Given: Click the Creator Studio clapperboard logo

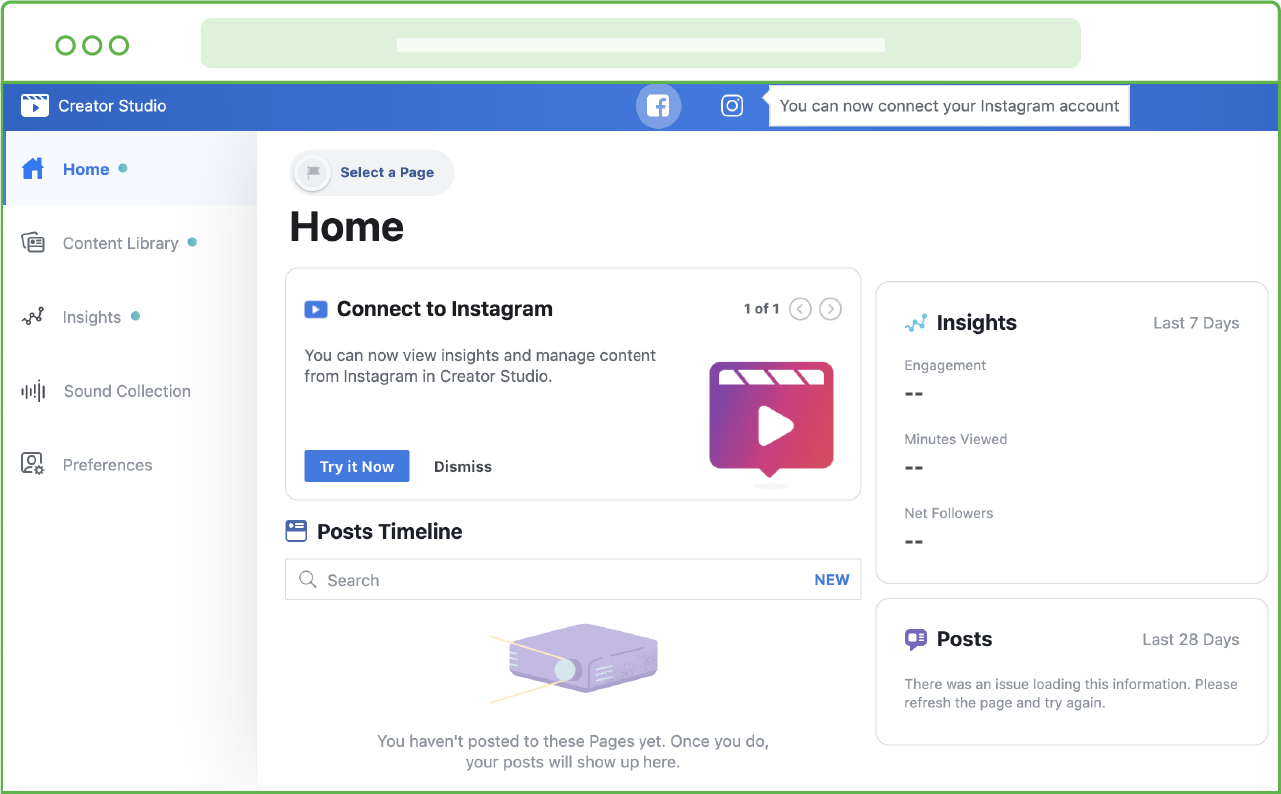Looking at the screenshot, I should pyautogui.click(x=35, y=106).
